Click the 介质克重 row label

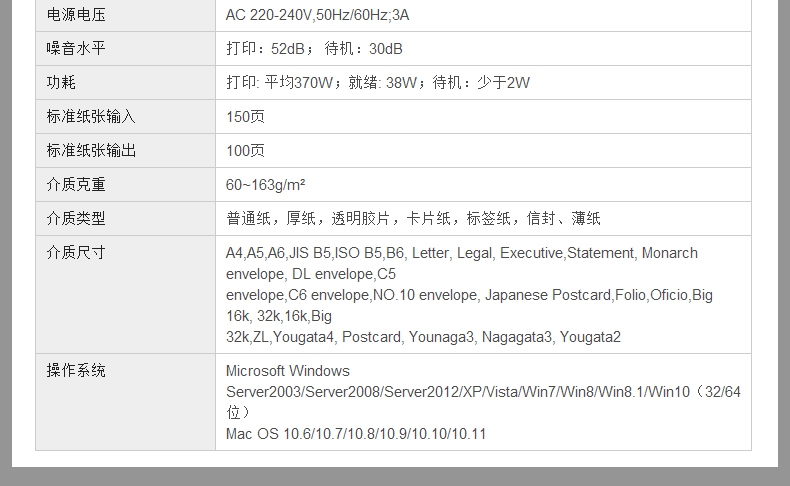[x=76, y=184]
